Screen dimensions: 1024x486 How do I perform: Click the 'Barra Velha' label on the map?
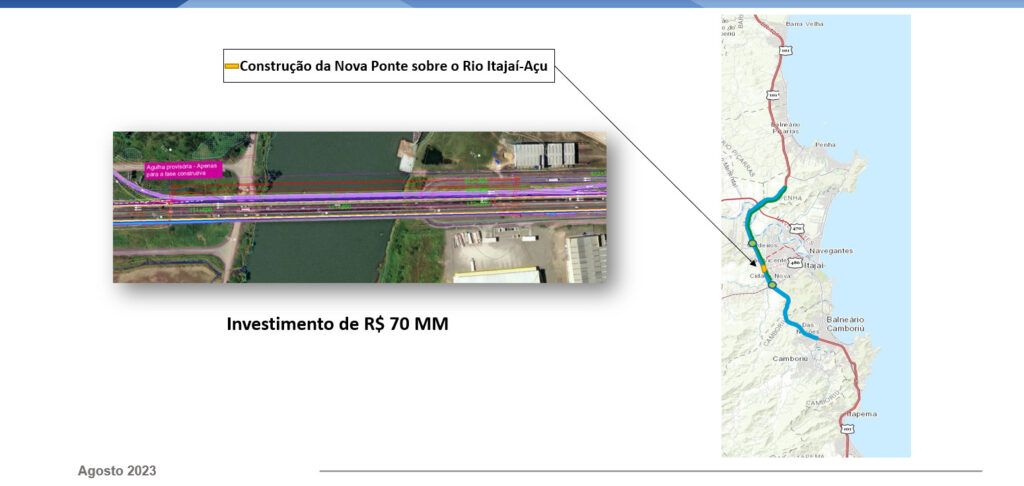(805, 24)
